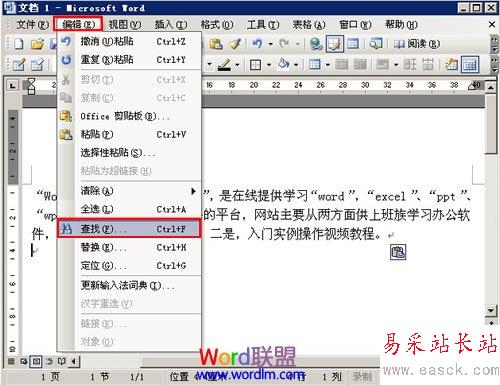Click the Split Cells icon
The height and width of the screenshot is (385, 500).
coord(360,64)
